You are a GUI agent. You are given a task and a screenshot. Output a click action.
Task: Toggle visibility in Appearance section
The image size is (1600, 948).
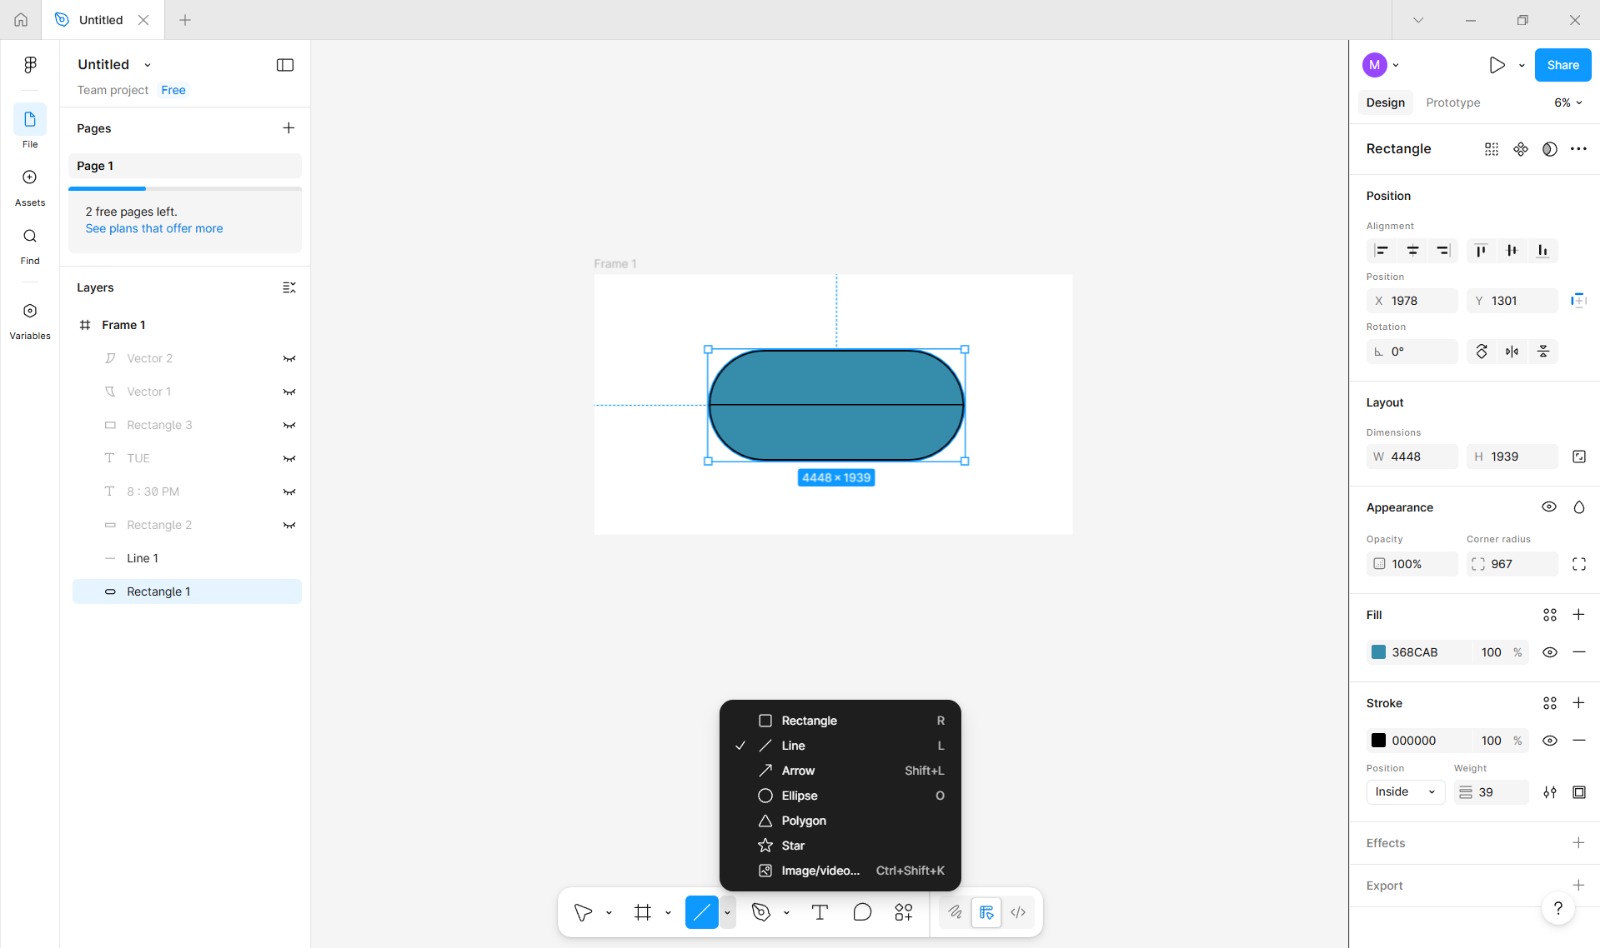[1549, 506]
